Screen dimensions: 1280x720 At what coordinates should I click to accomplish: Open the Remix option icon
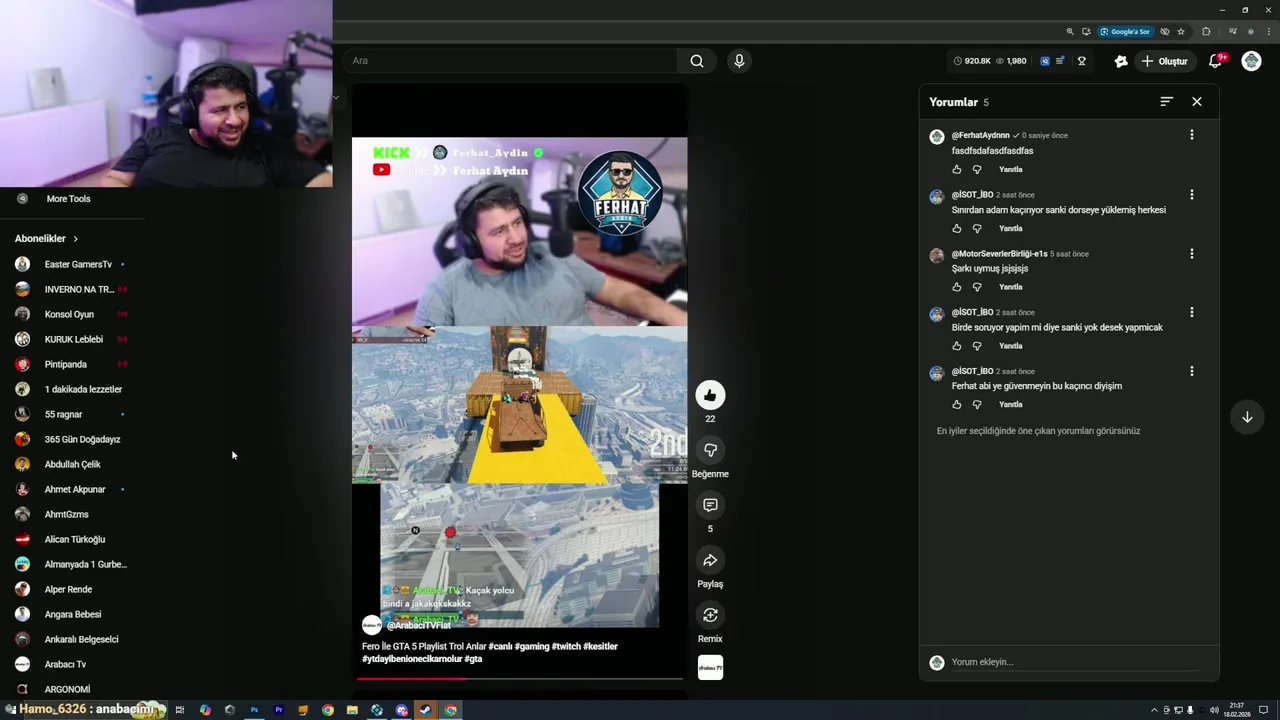coord(710,615)
